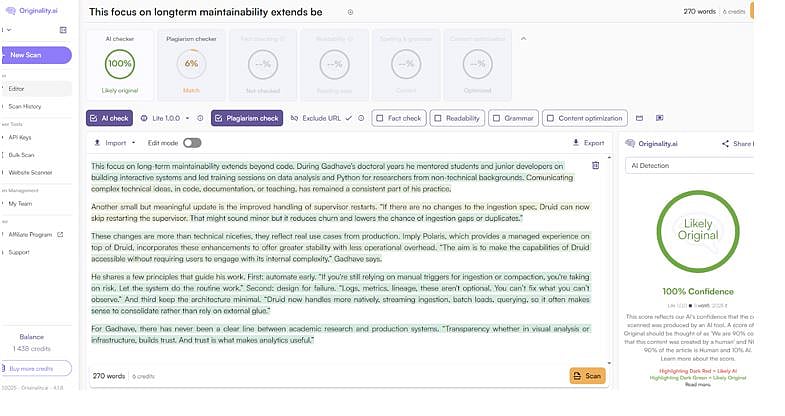This screenshot has height=416, width=785.
Task: Click the New Scan button
Action: coord(36,55)
